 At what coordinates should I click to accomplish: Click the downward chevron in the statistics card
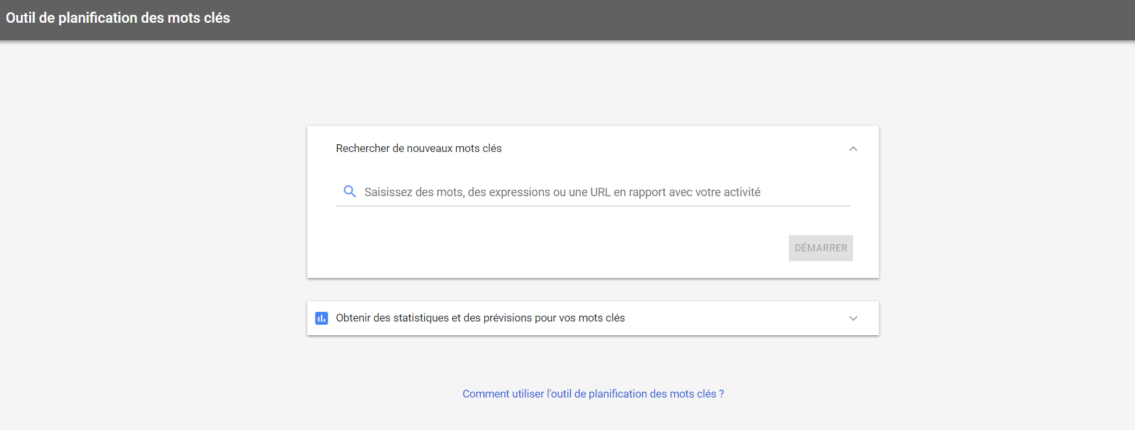click(852, 318)
